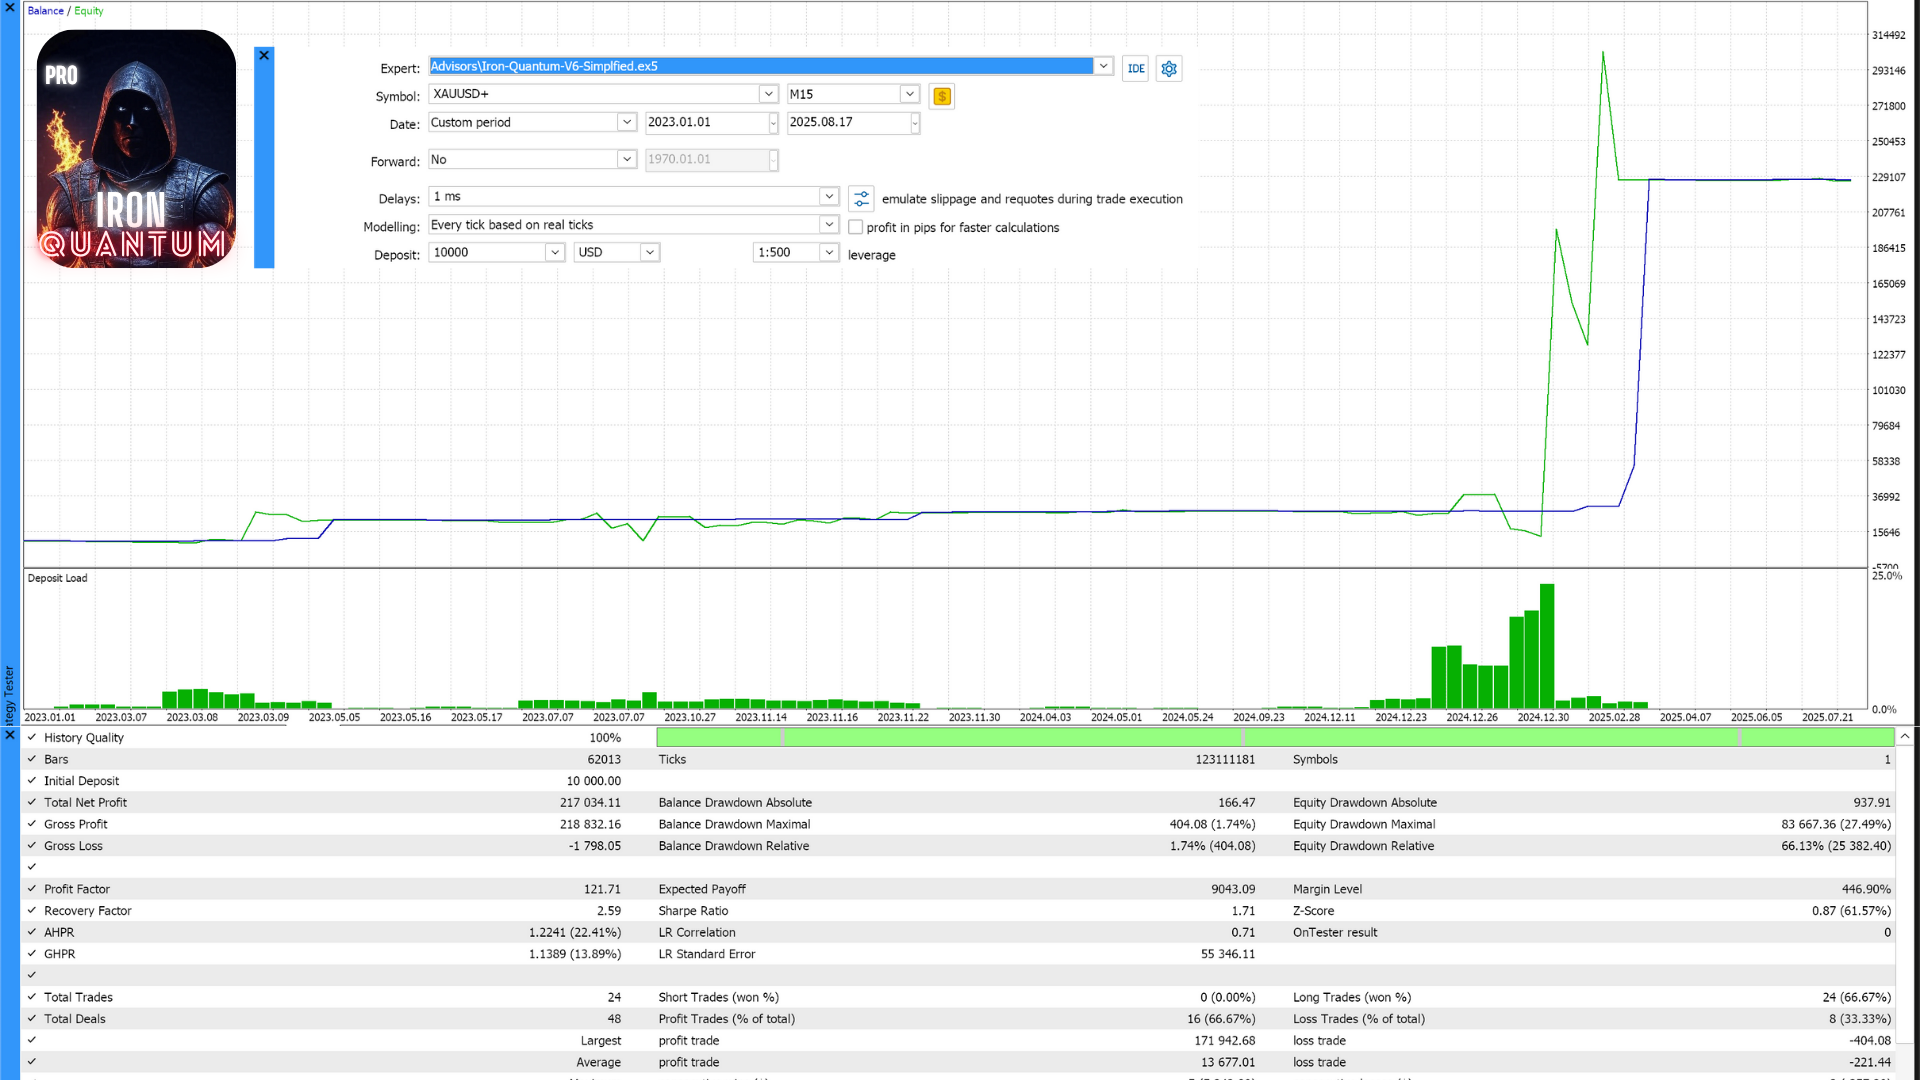The image size is (1920, 1080).
Task: Close the chart panel at top left
Action: [10, 8]
